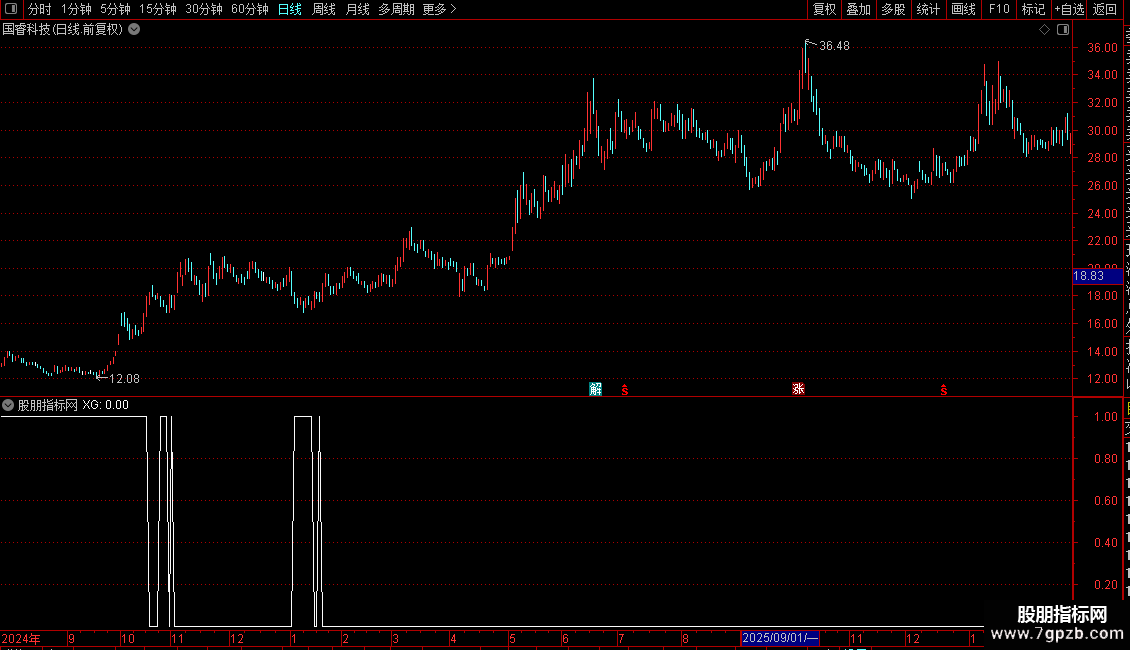Switch to 周线 weekly chart

[x=324, y=9]
